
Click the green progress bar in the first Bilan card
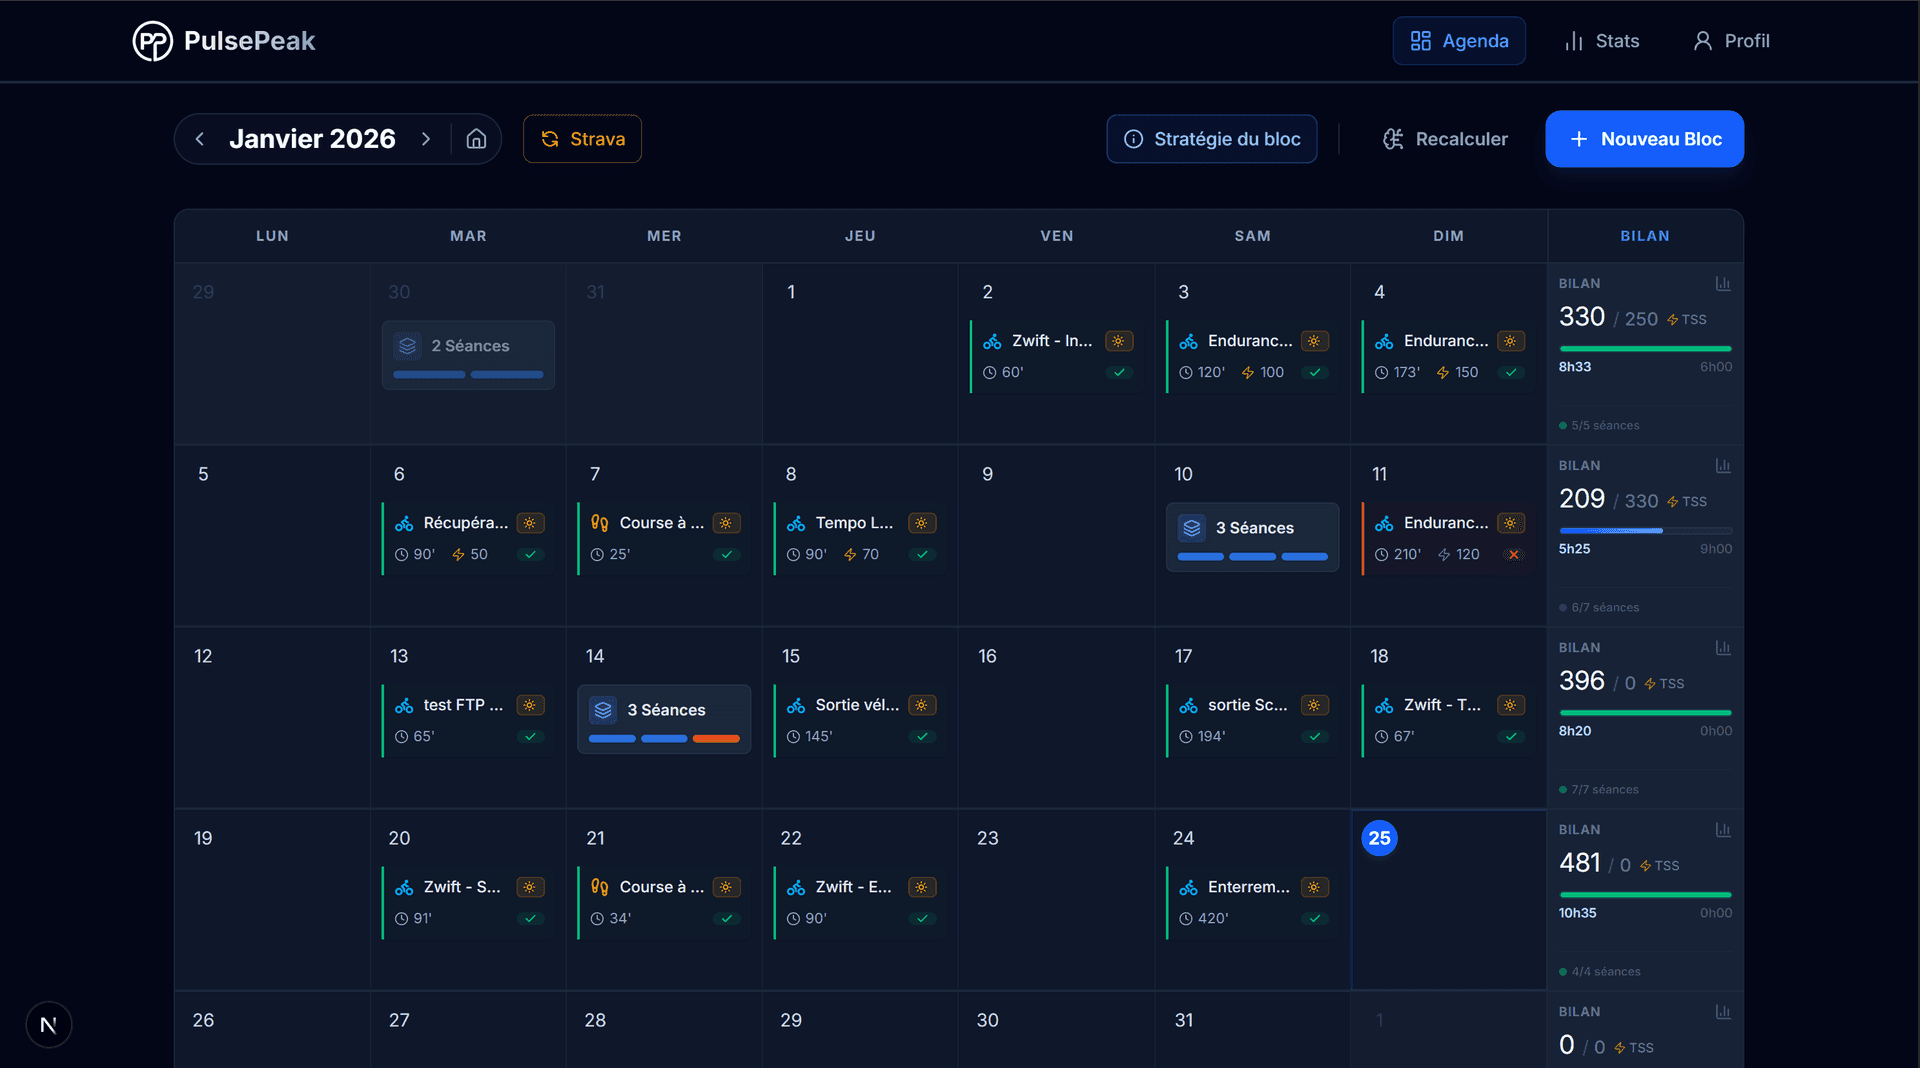1644,349
